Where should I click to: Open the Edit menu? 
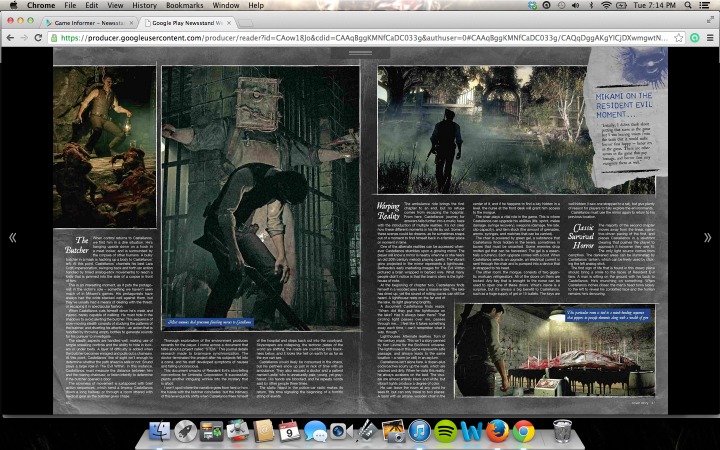point(91,5)
